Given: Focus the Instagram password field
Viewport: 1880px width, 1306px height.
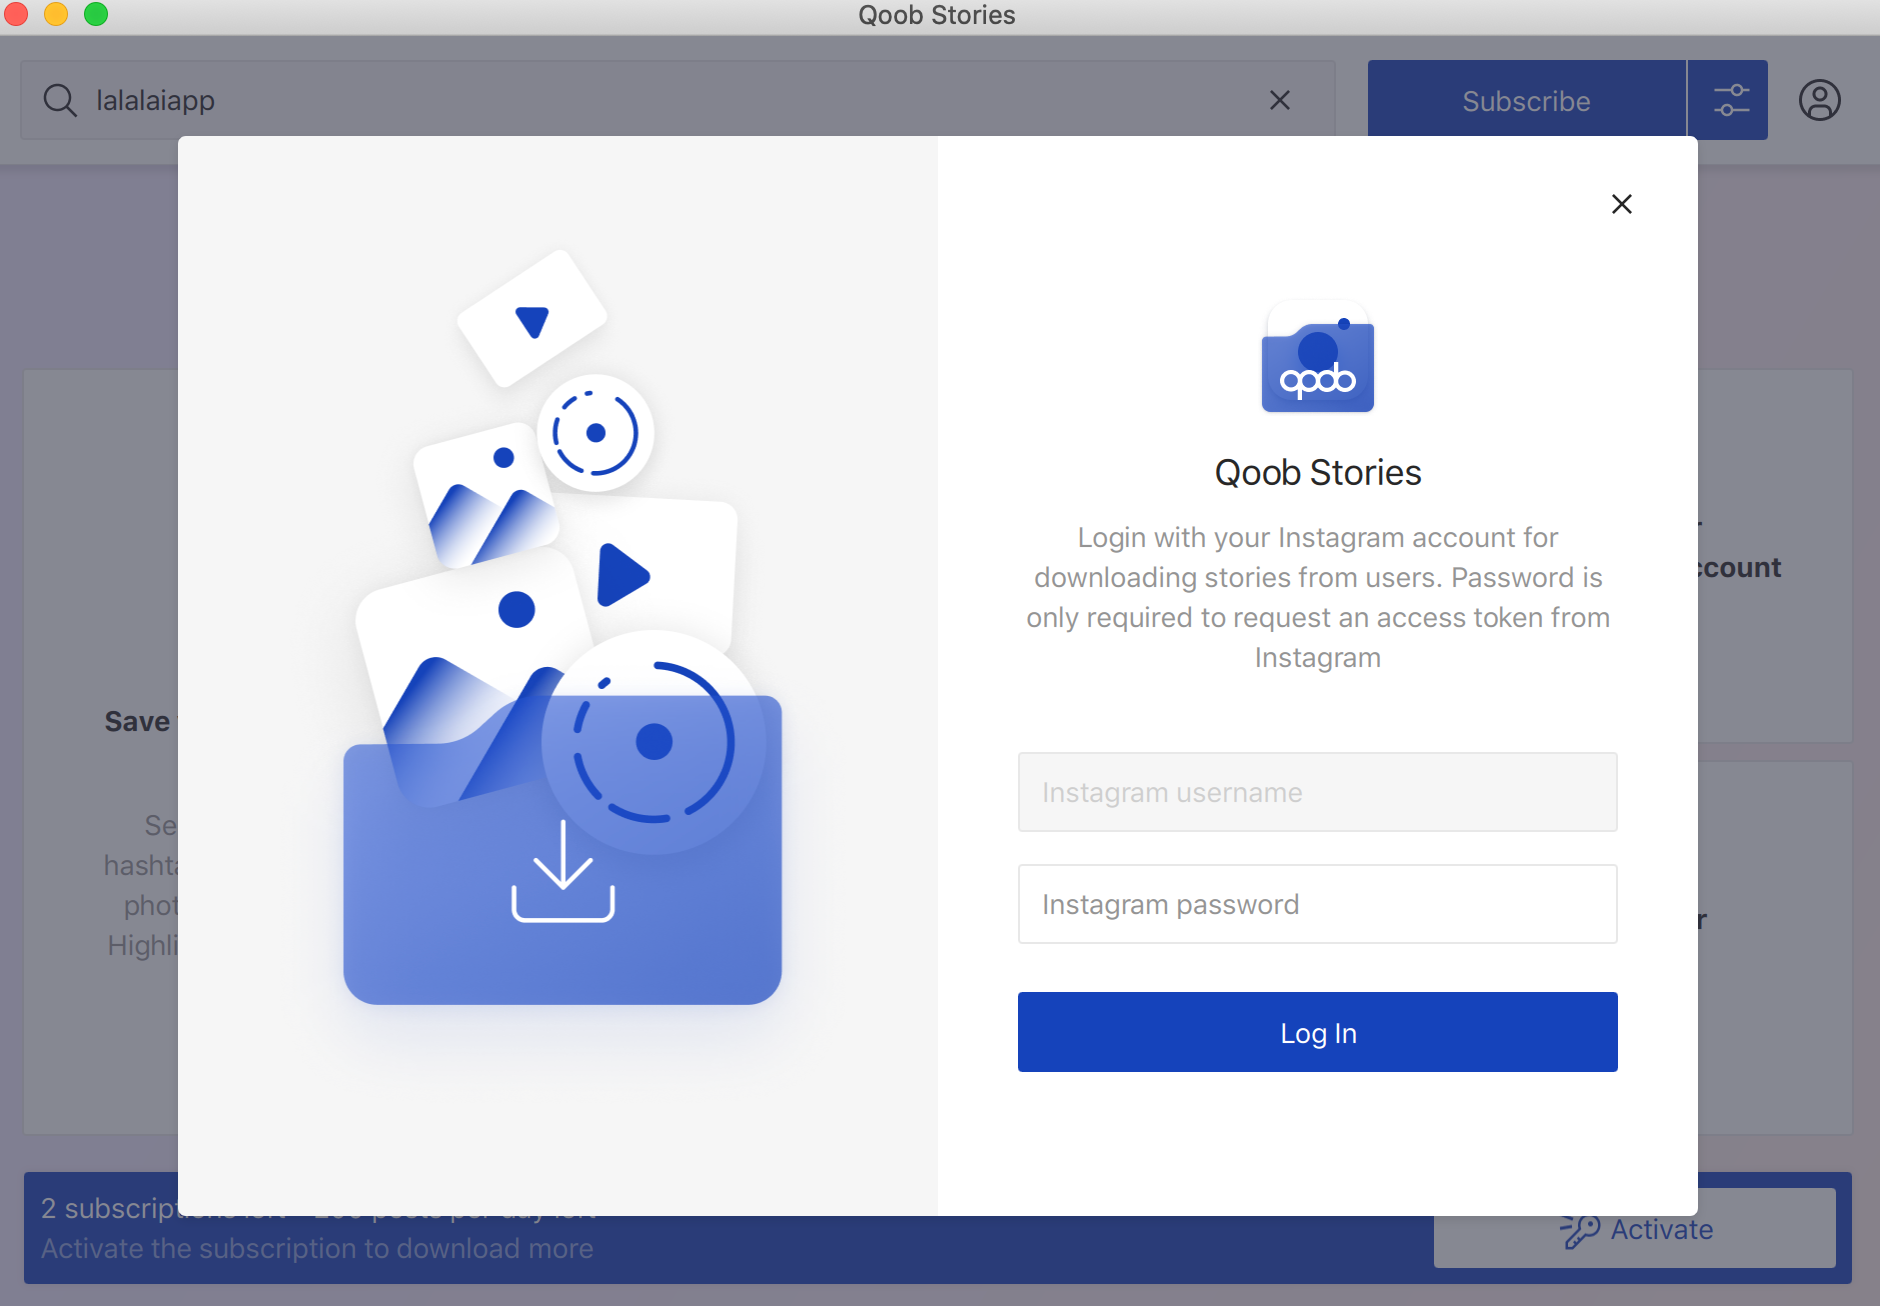Looking at the screenshot, I should [x=1317, y=904].
